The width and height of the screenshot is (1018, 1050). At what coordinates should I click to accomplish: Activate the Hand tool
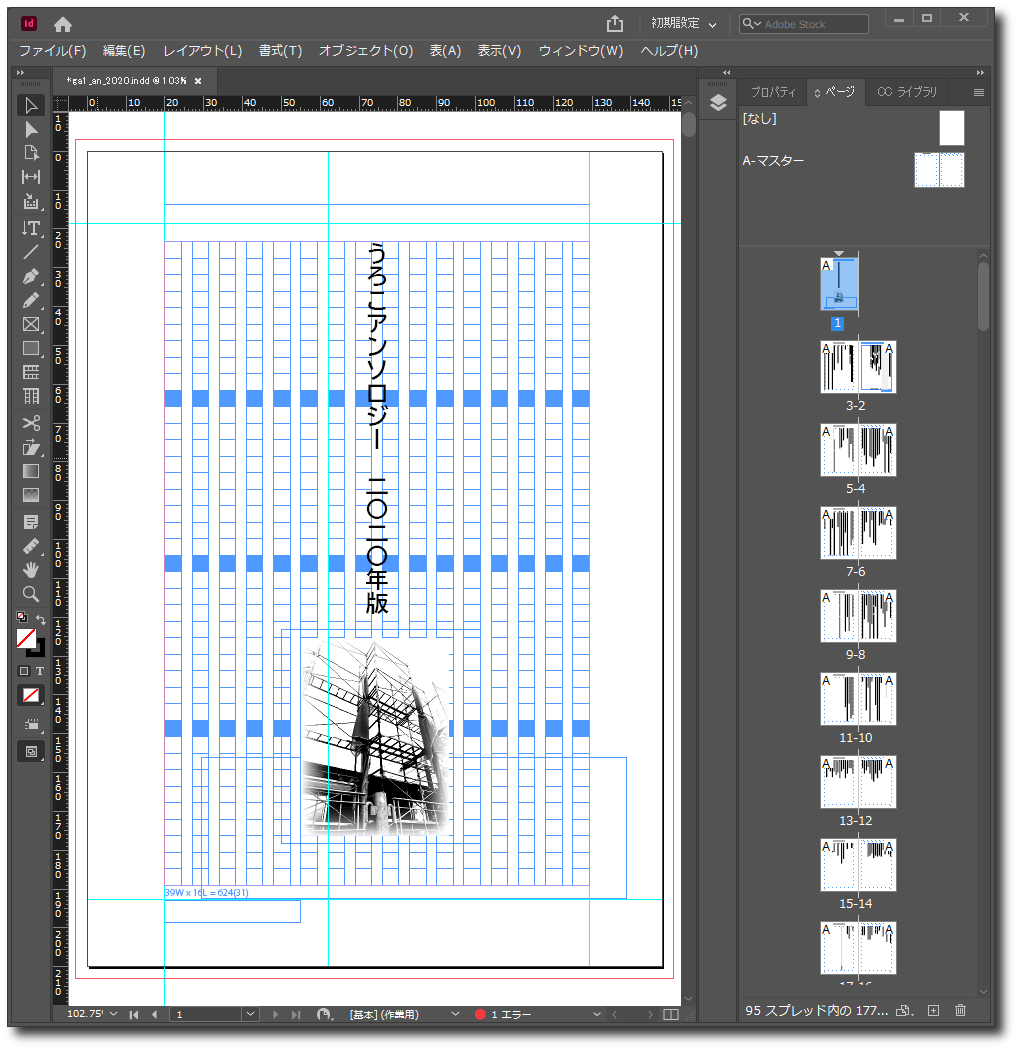(x=31, y=569)
